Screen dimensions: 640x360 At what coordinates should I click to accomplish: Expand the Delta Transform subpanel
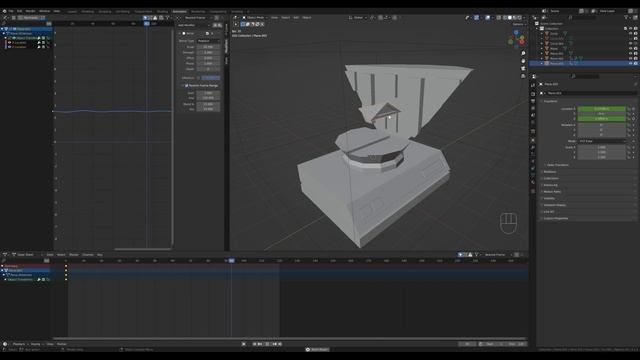557,165
